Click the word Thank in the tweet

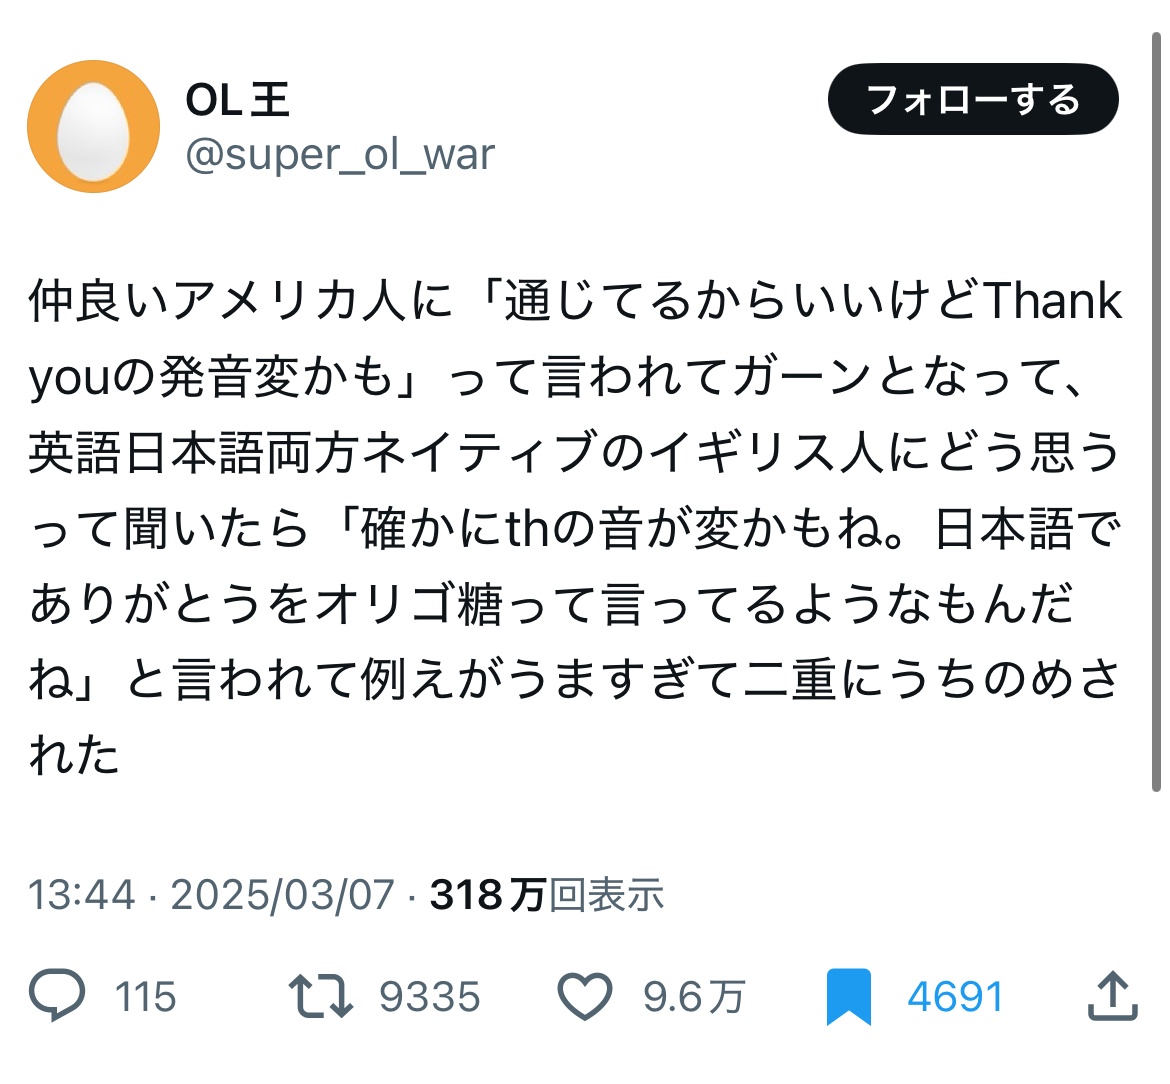point(1053,302)
